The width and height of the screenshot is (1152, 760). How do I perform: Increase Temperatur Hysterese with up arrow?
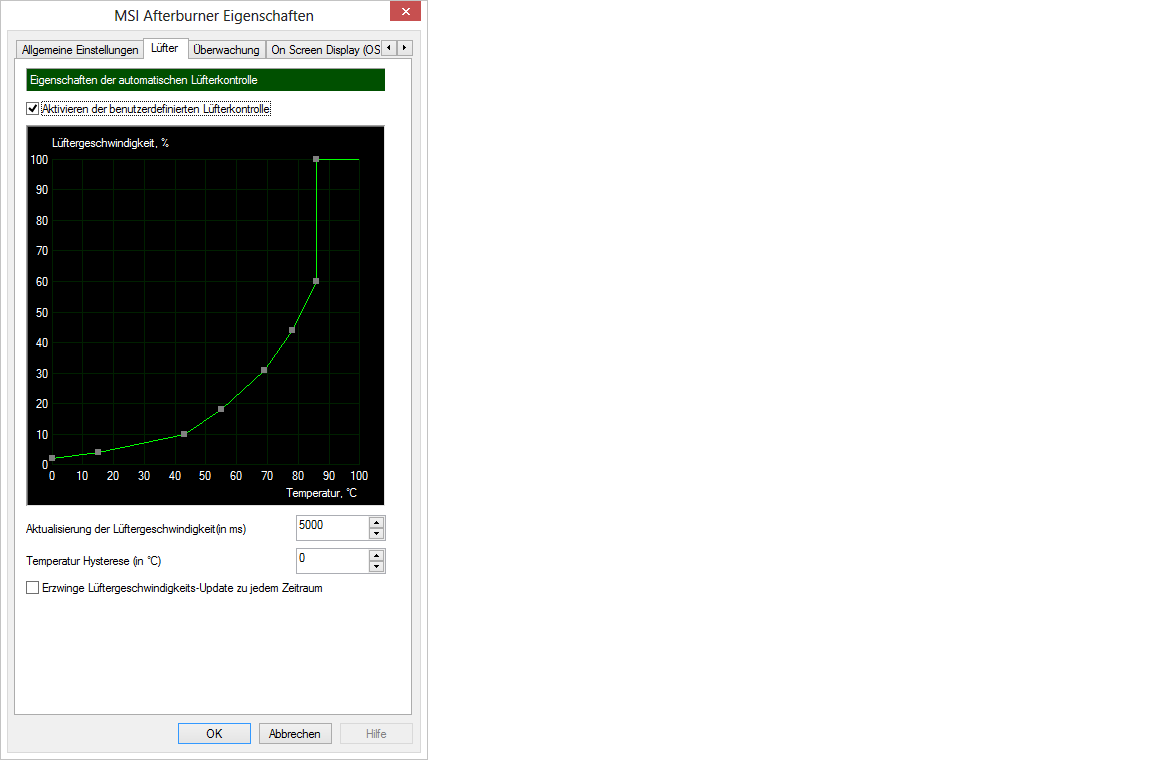click(x=377, y=556)
